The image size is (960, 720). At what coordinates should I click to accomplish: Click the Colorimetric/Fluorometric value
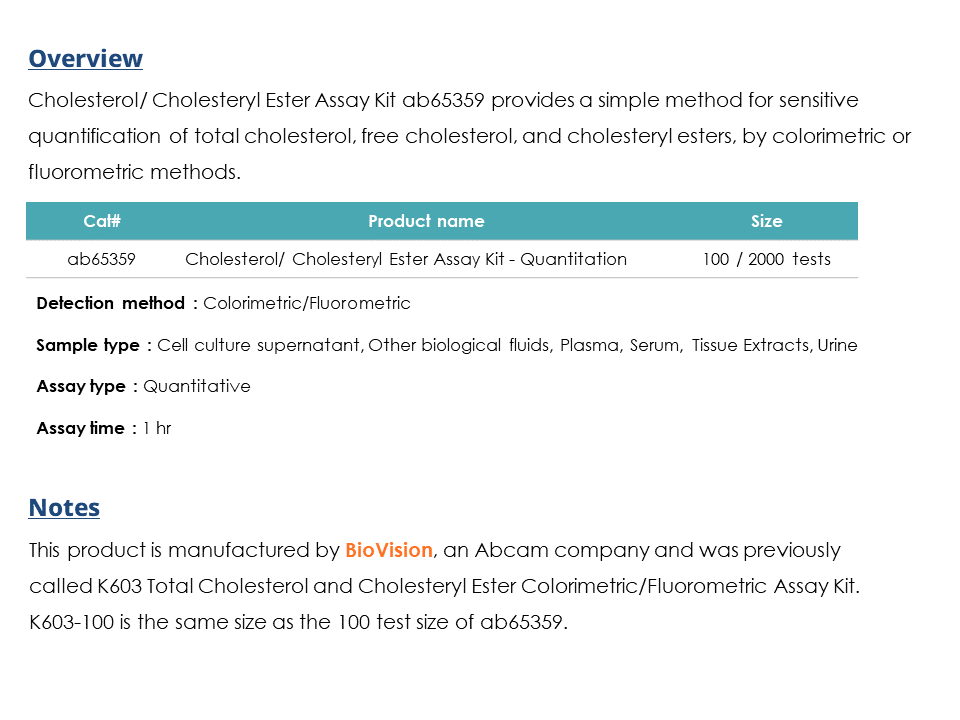pyautogui.click(x=307, y=303)
